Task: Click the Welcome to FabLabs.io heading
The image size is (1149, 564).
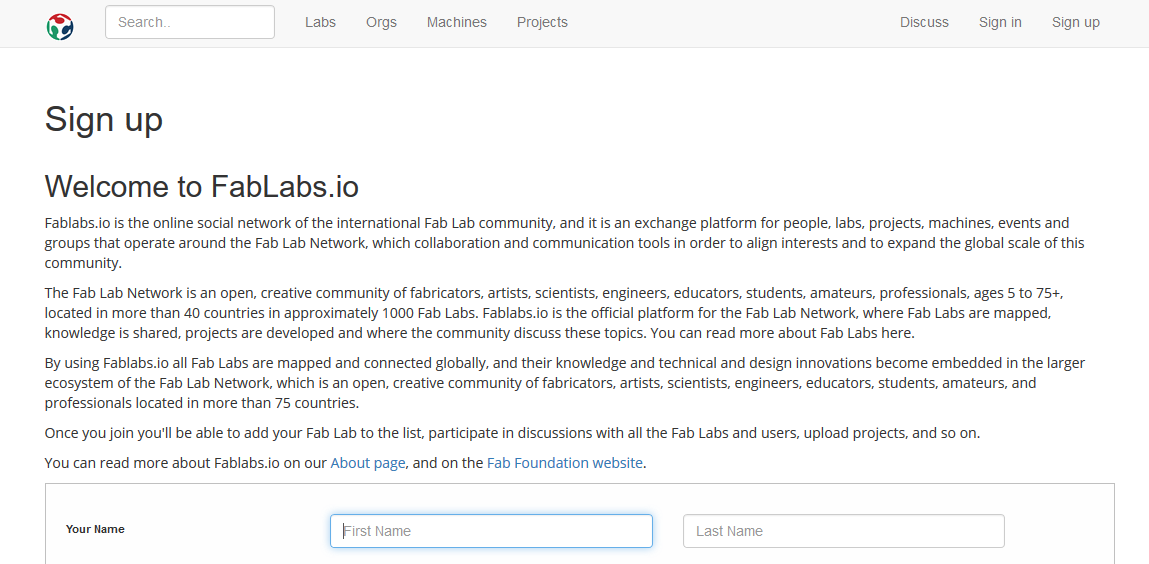Action: (202, 187)
